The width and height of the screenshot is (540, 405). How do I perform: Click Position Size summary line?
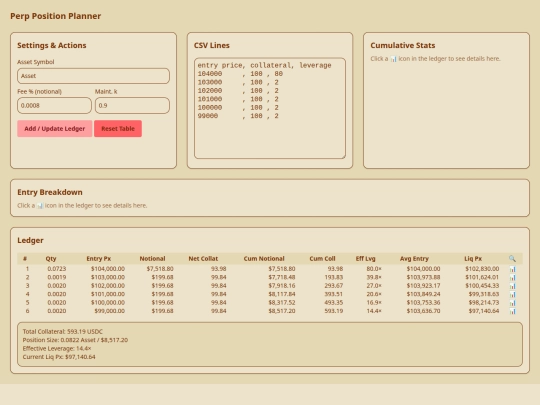[x=75, y=340]
